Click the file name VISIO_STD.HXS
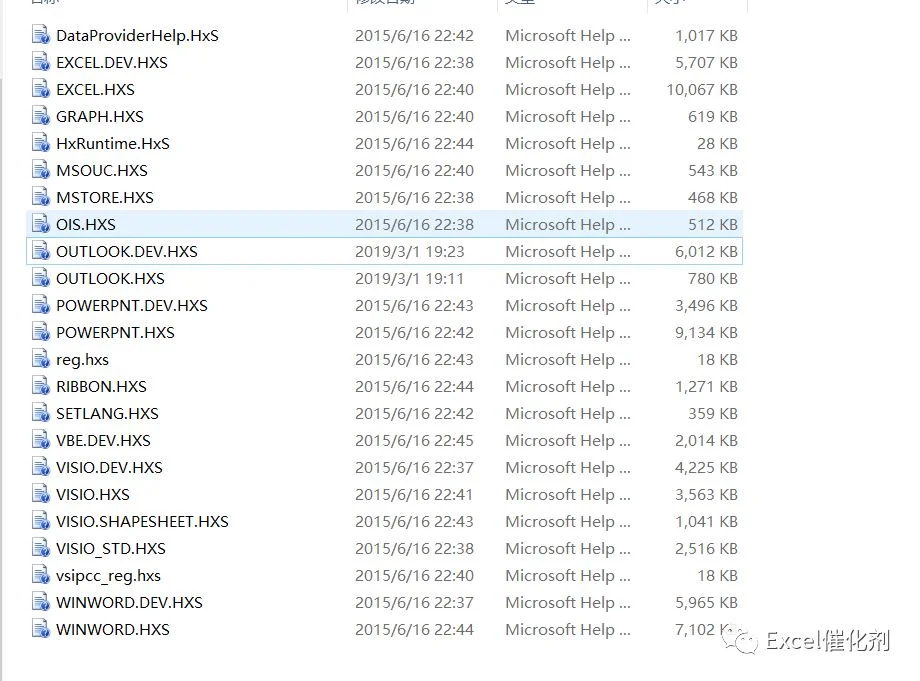Viewport: 920px width, 681px height. pyautogui.click(x=111, y=548)
